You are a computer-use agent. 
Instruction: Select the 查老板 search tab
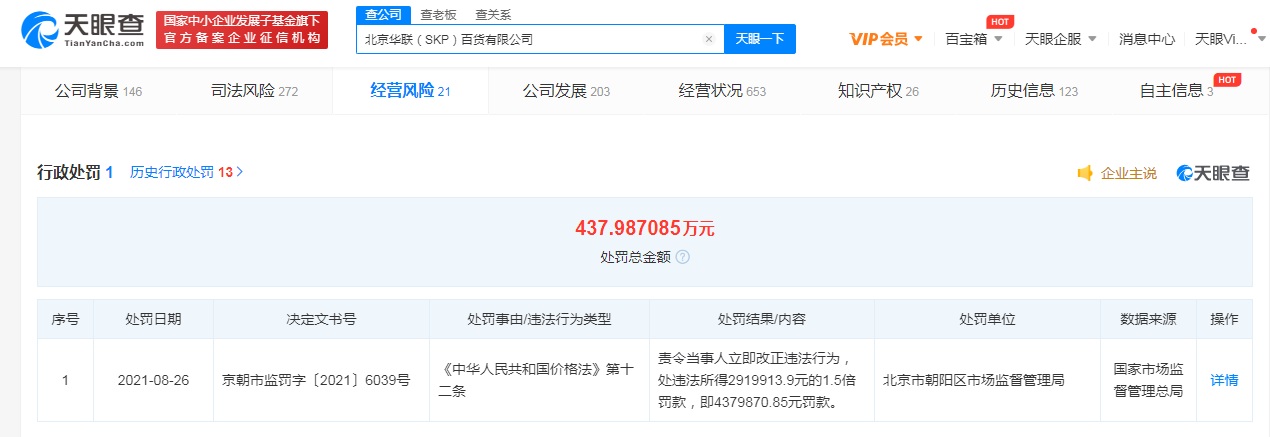[x=439, y=14]
